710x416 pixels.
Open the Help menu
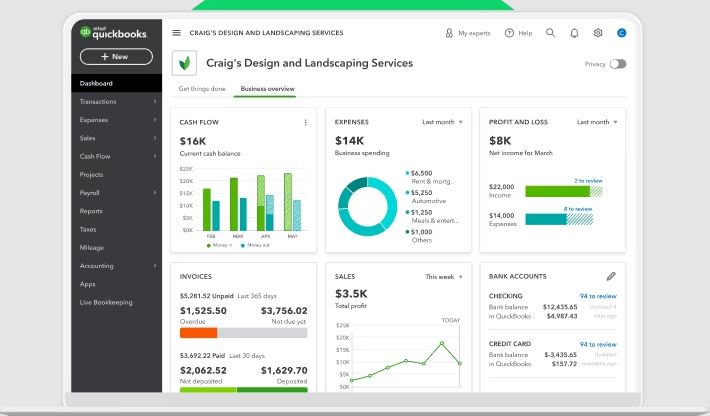[518, 33]
